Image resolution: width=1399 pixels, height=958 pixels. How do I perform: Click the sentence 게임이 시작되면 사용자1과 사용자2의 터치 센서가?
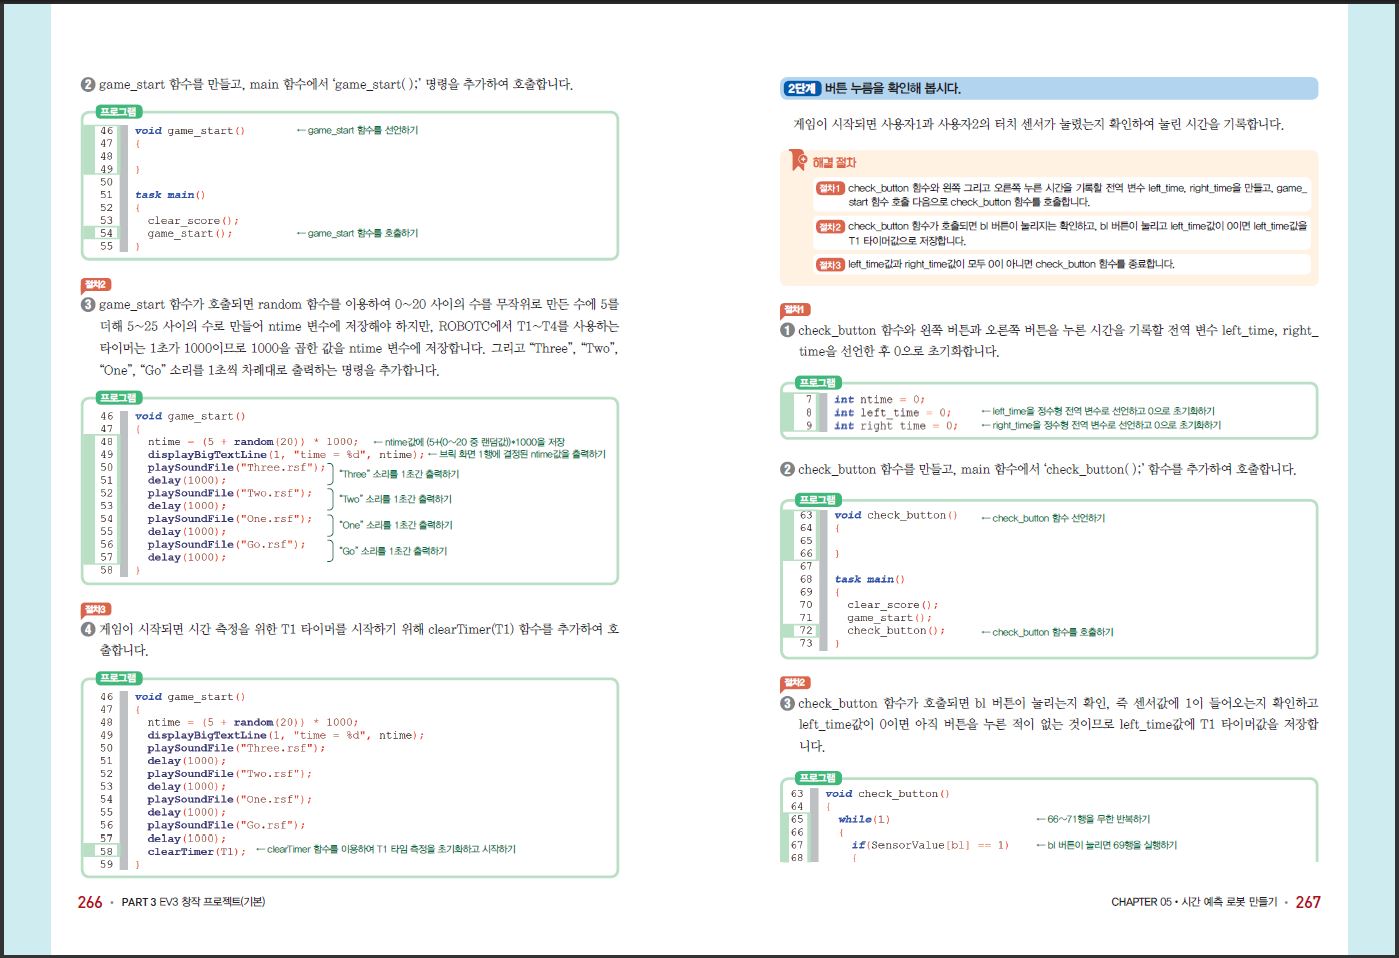1038,124
